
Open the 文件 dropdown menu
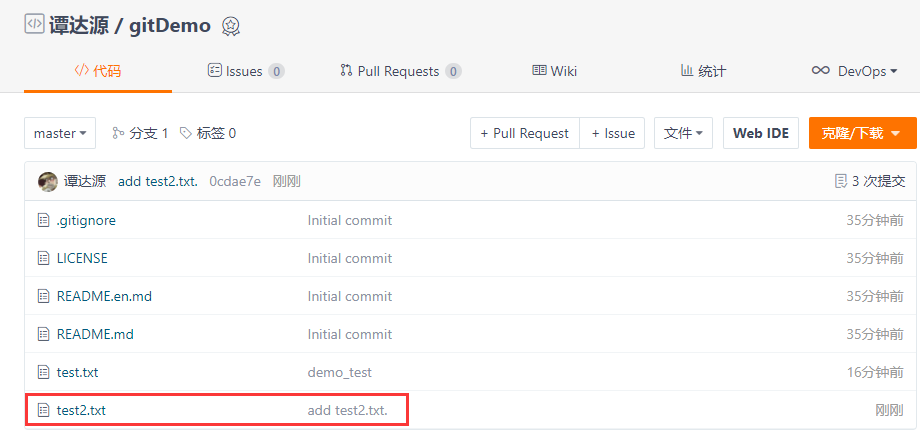click(684, 133)
